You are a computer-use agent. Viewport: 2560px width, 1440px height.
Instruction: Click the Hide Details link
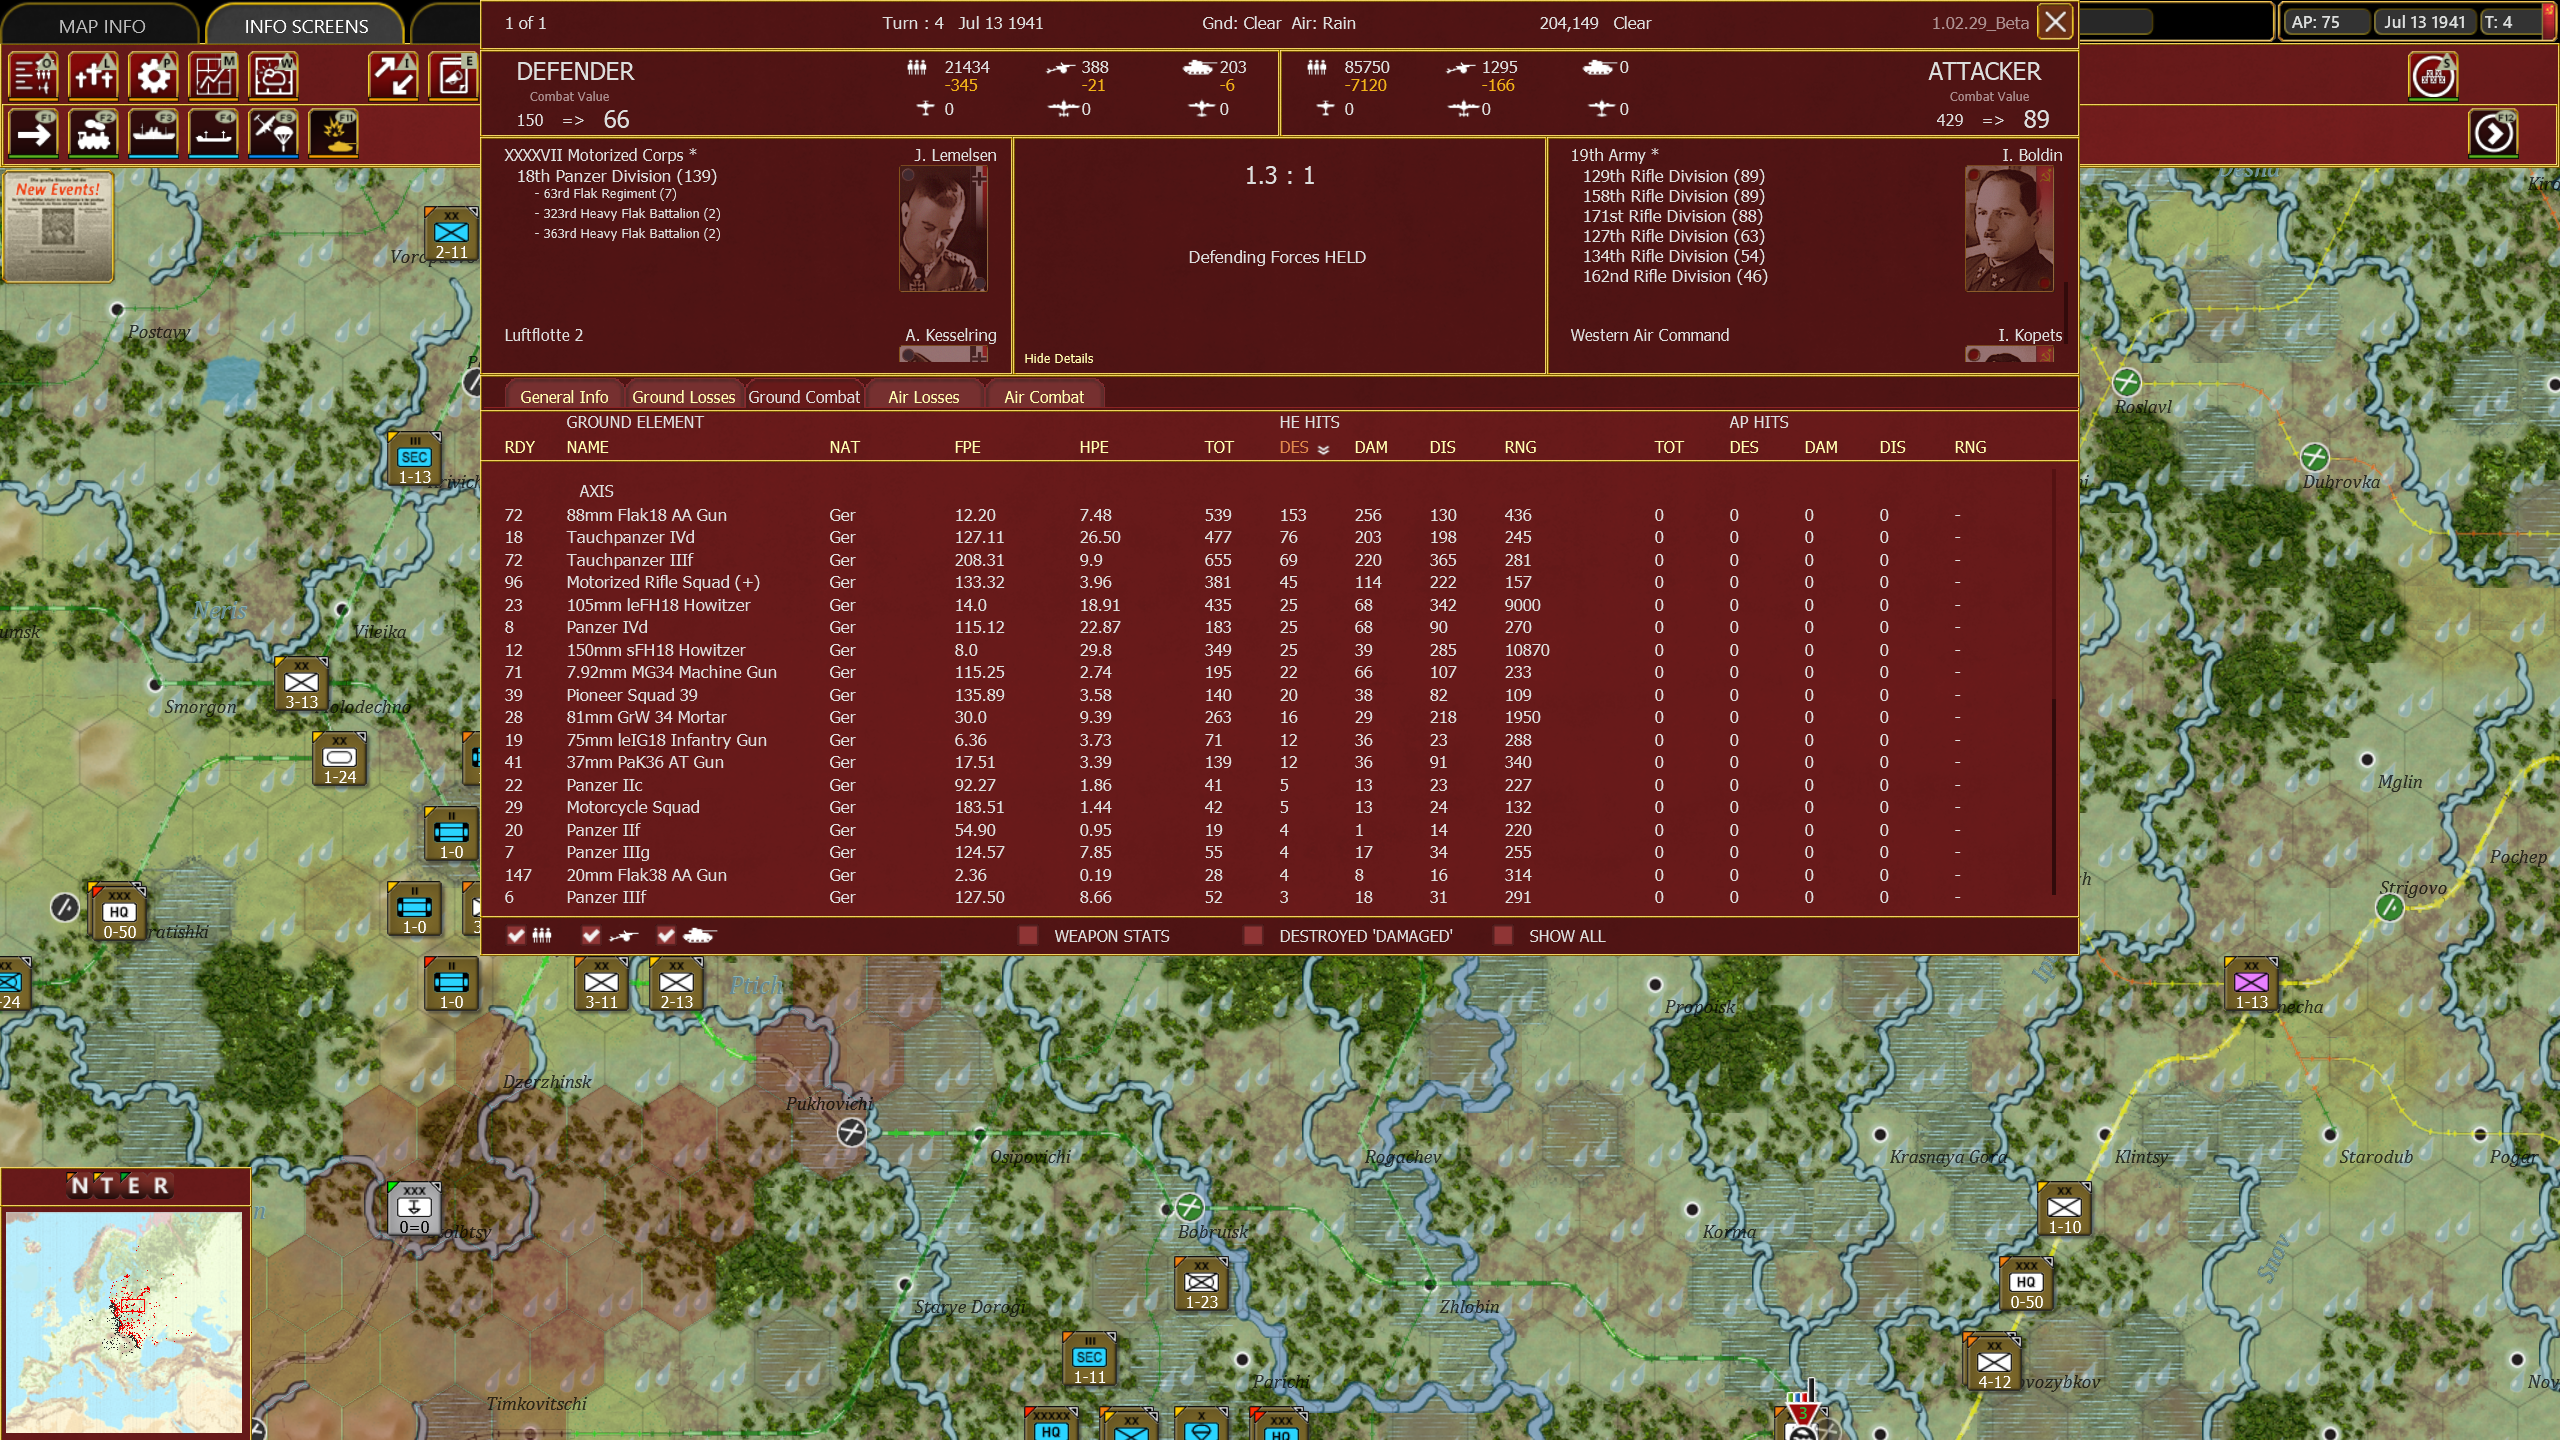point(1058,358)
